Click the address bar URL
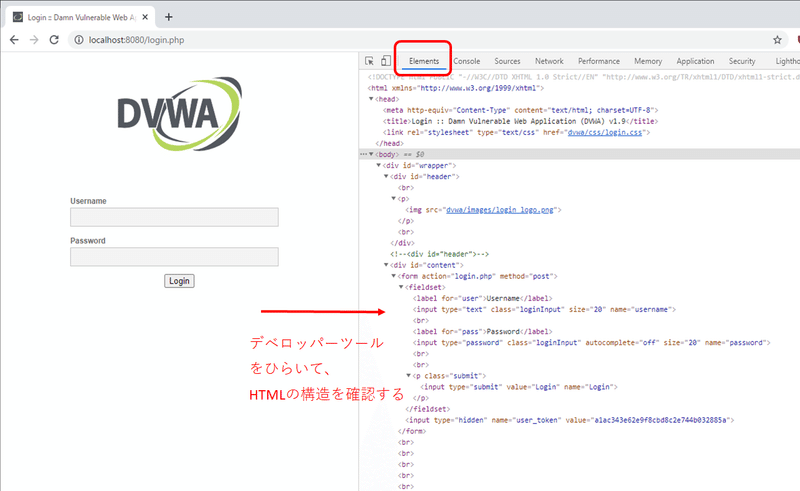 (x=136, y=40)
